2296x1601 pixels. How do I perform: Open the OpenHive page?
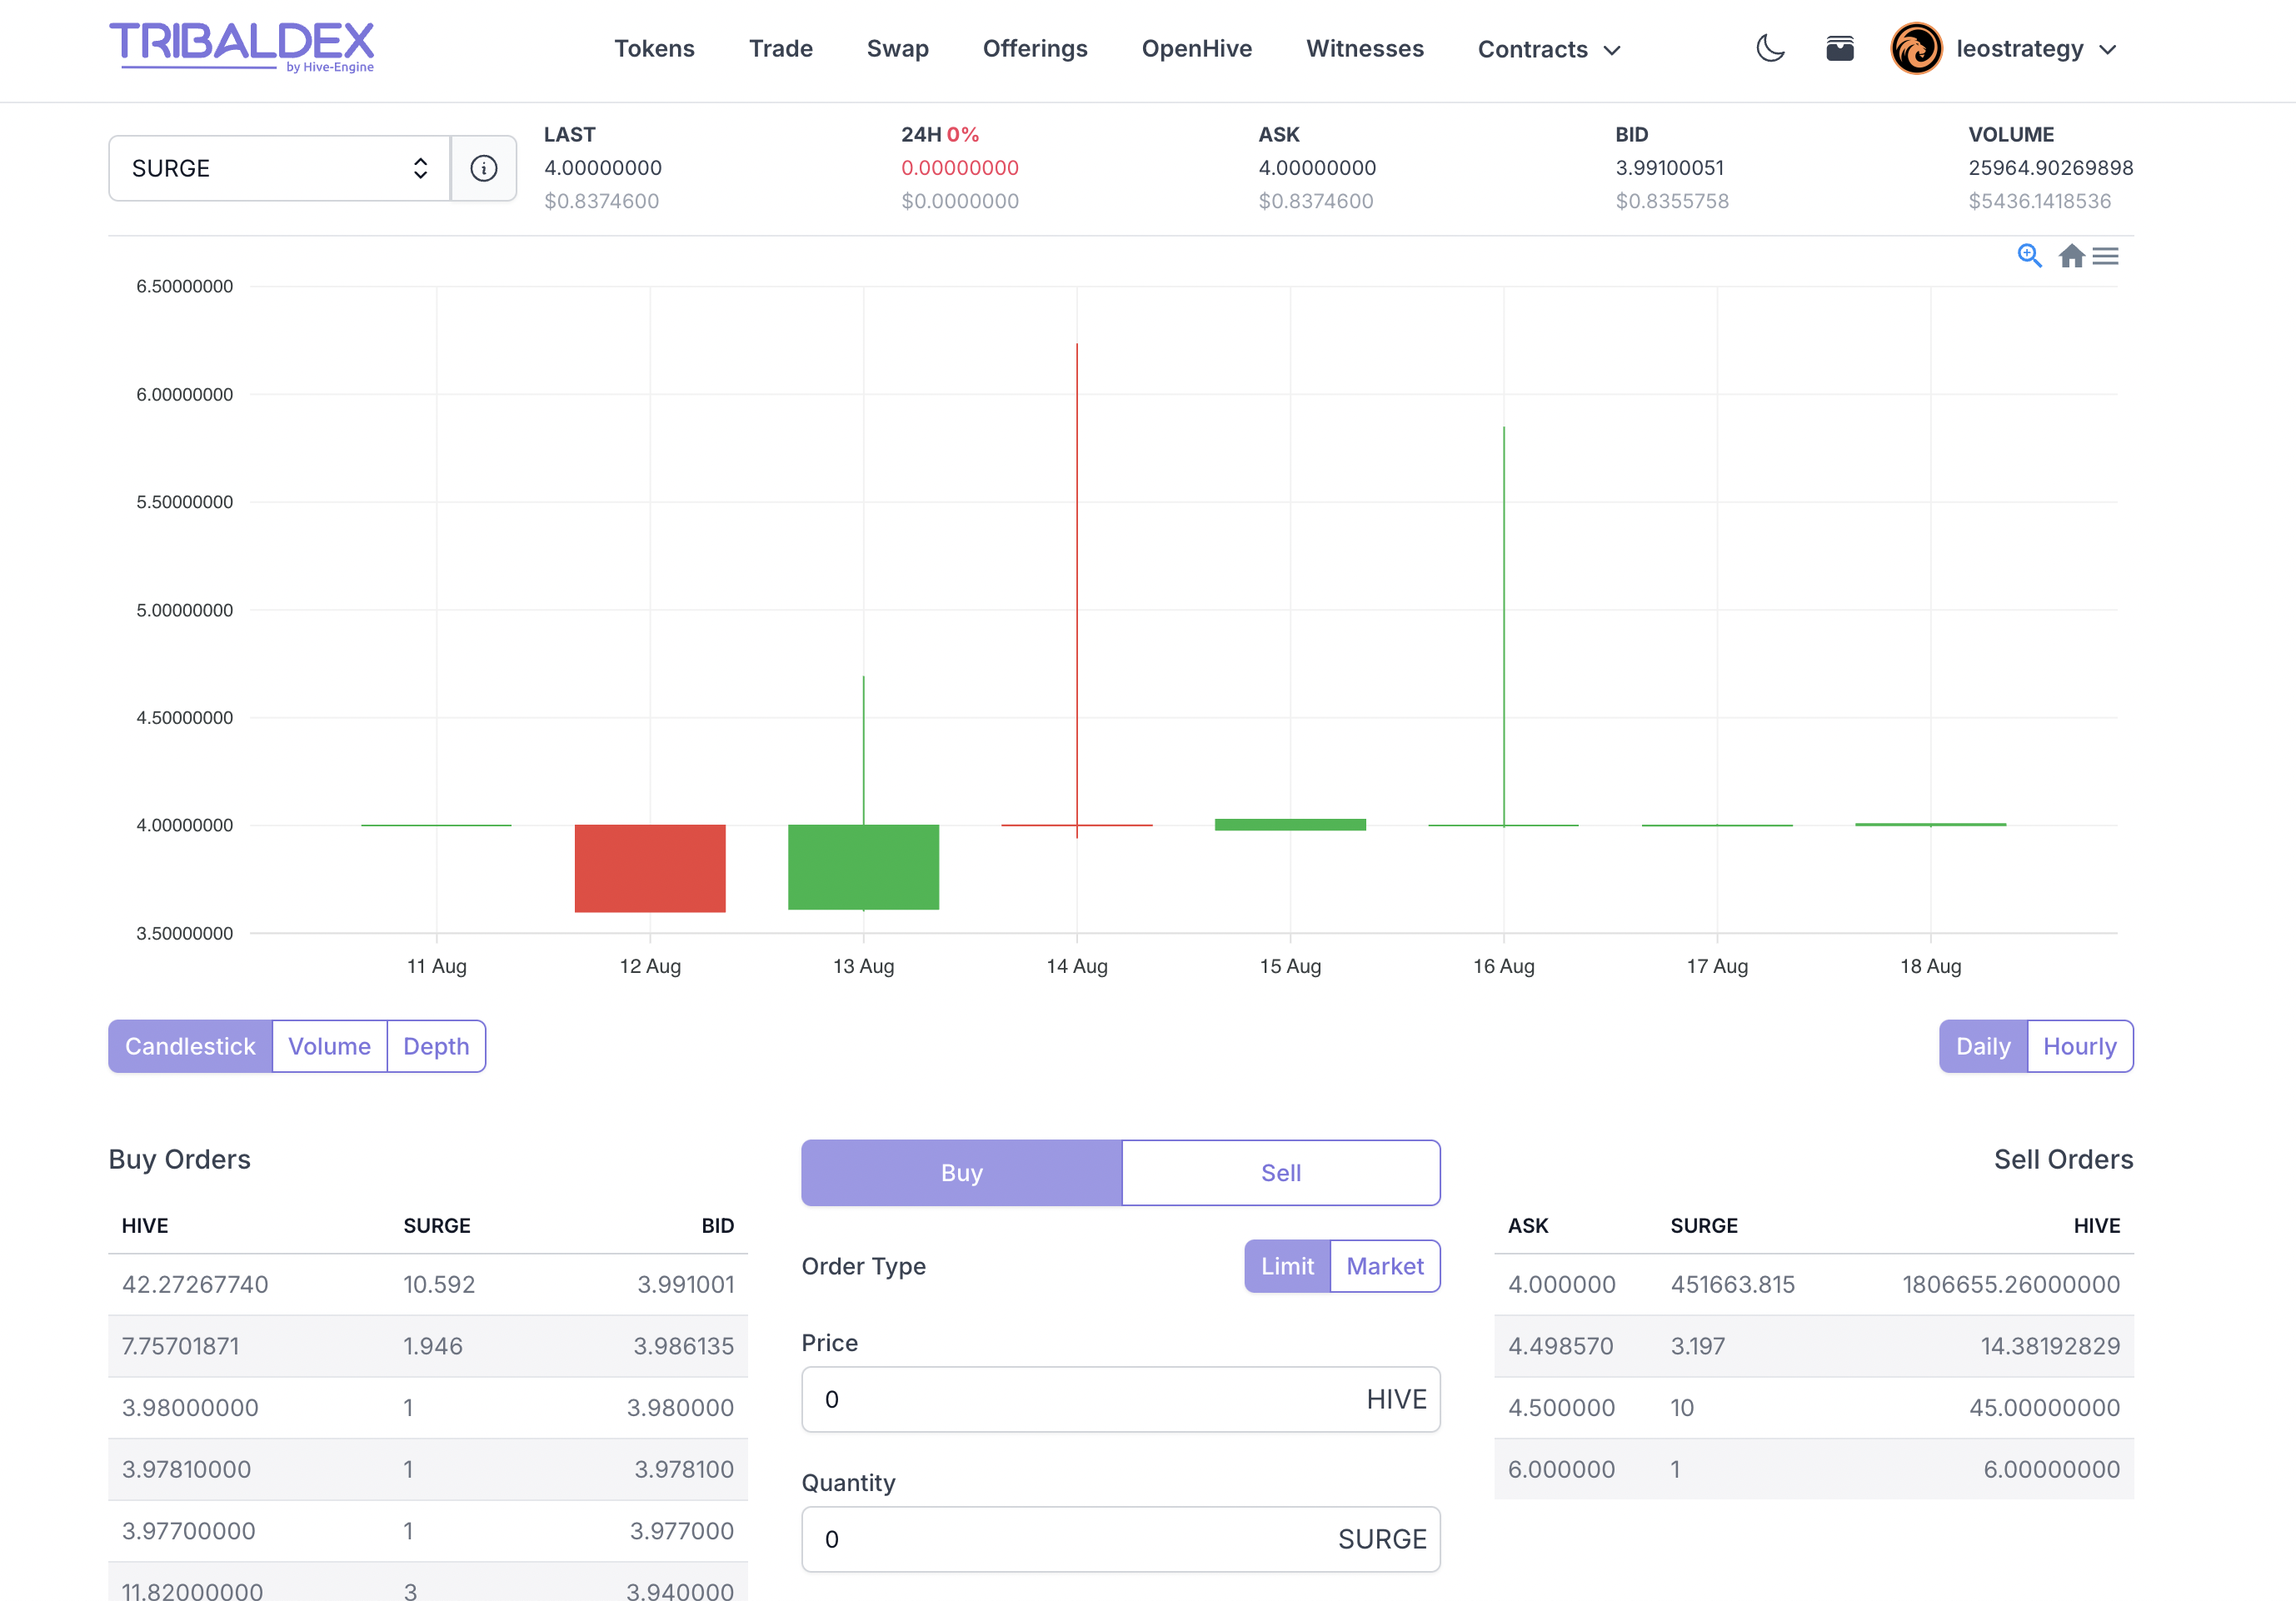pyautogui.click(x=1197, y=48)
